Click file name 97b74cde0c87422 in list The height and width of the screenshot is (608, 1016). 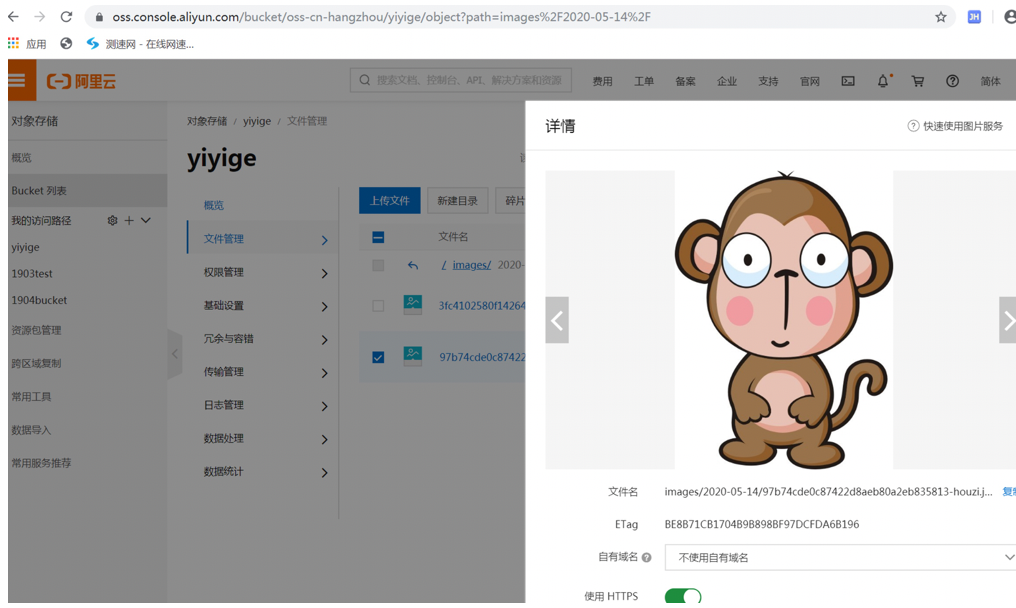tap(482, 357)
